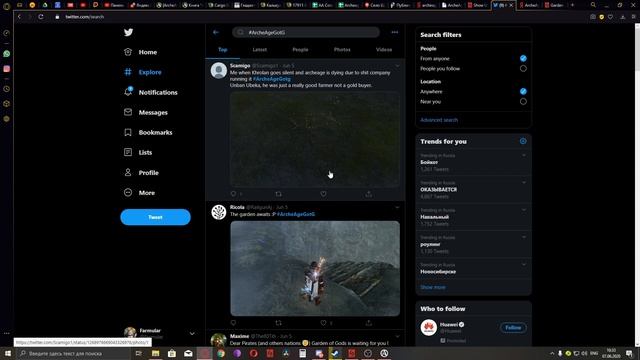The image size is (640, 360).
Task: Expand options for the Навальный trend
Action: click(x=524, y=210)
